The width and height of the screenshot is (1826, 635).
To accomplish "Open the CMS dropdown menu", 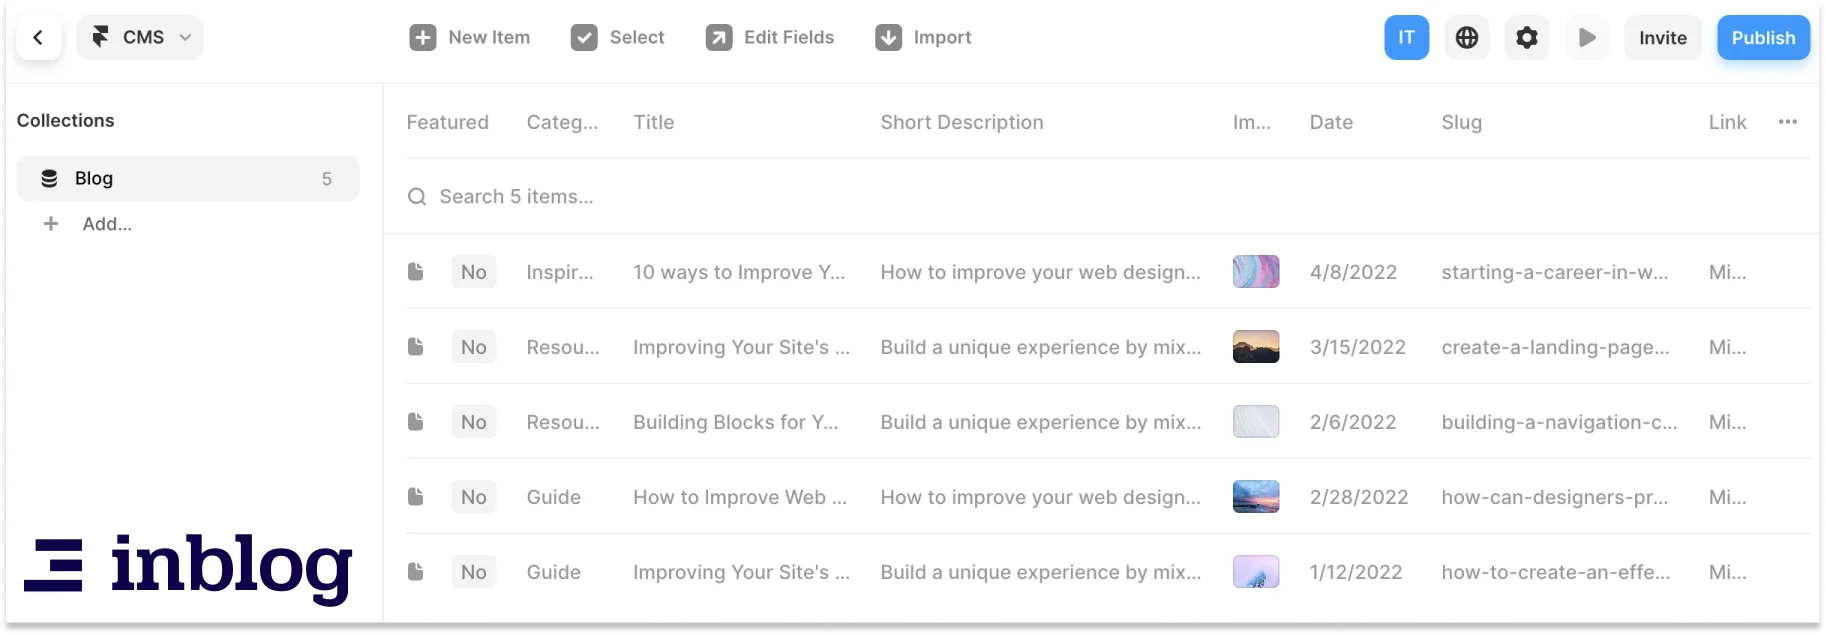I will [140, 38].
